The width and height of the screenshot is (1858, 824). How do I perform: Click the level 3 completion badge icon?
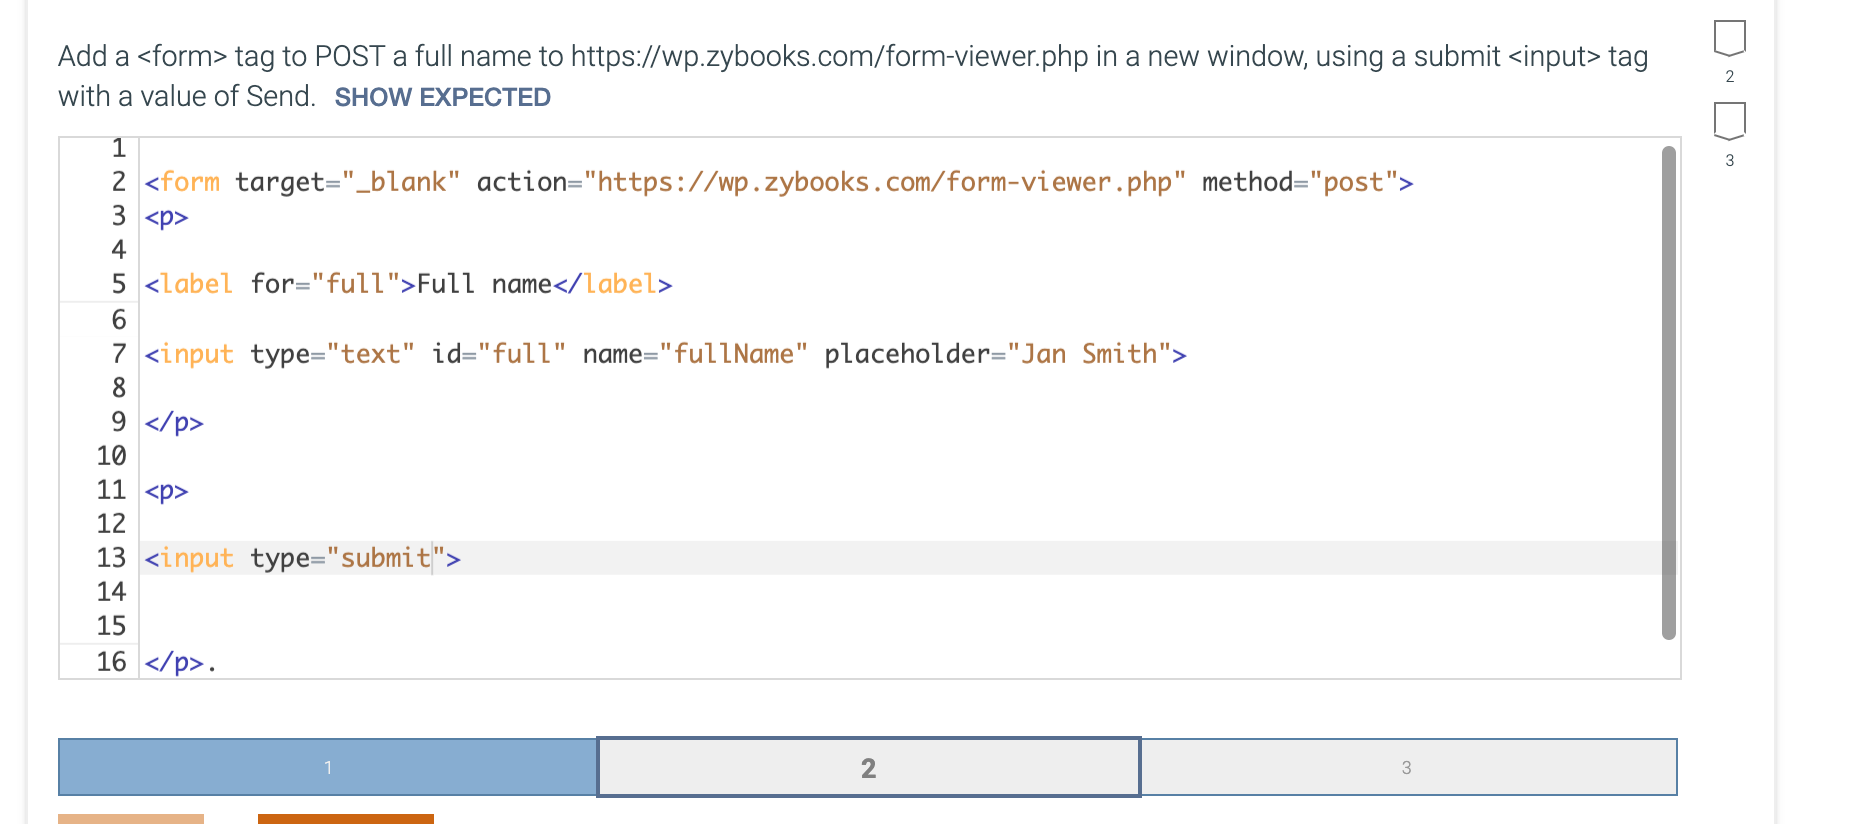[1729, 121]
